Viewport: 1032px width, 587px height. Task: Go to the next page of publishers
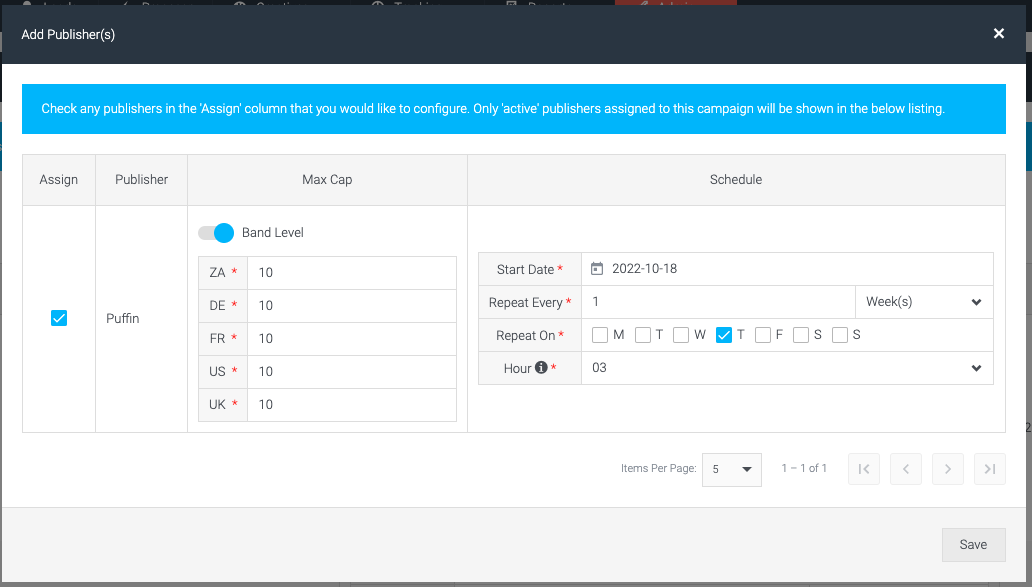(947, 469)
